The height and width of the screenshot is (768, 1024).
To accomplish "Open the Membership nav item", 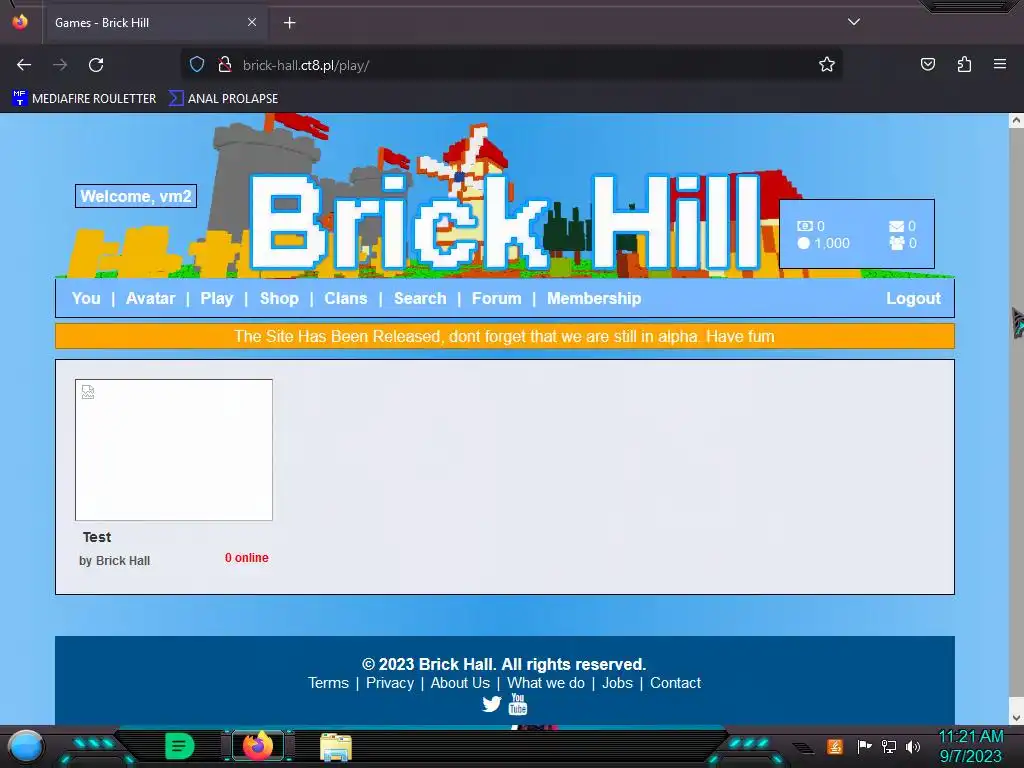I will pos(594,298).
